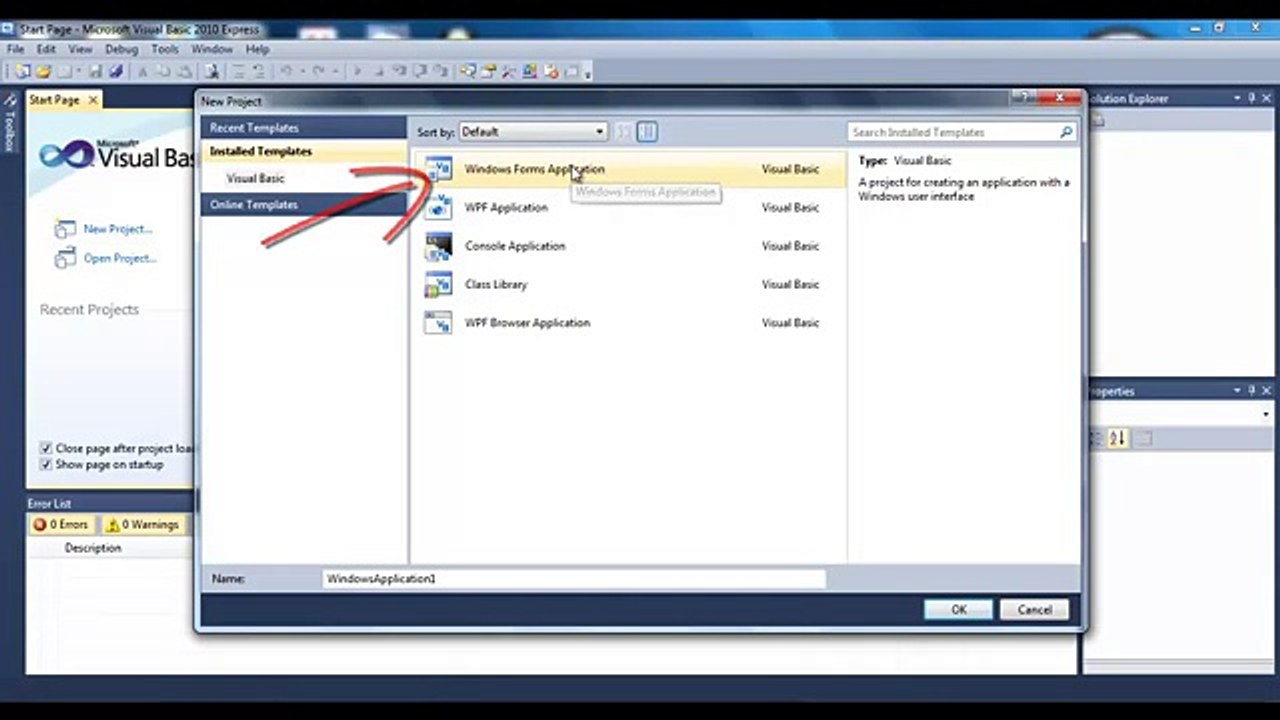Open the Edit menu

(x=46, y=49)
